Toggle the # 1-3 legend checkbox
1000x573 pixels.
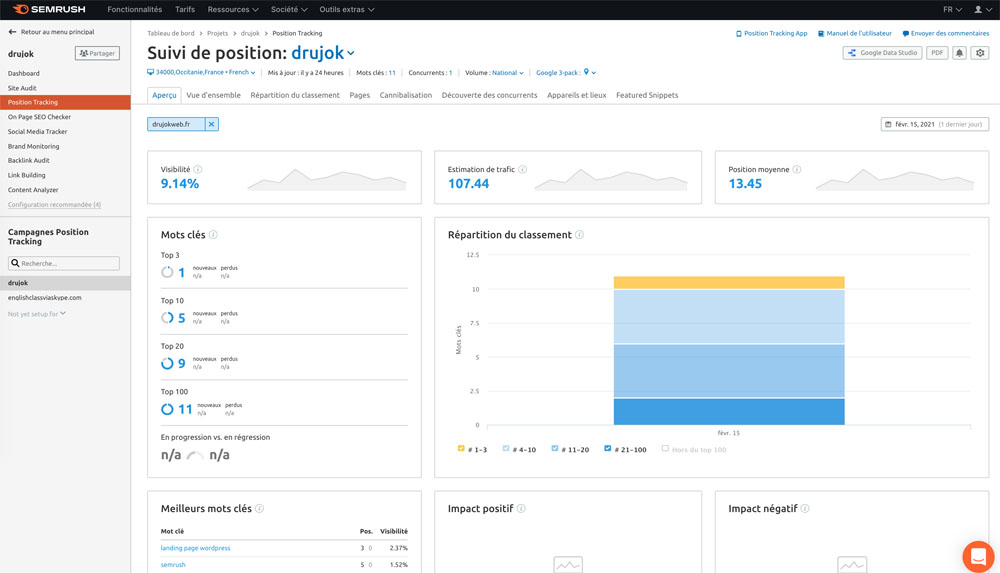coord(460,449)
